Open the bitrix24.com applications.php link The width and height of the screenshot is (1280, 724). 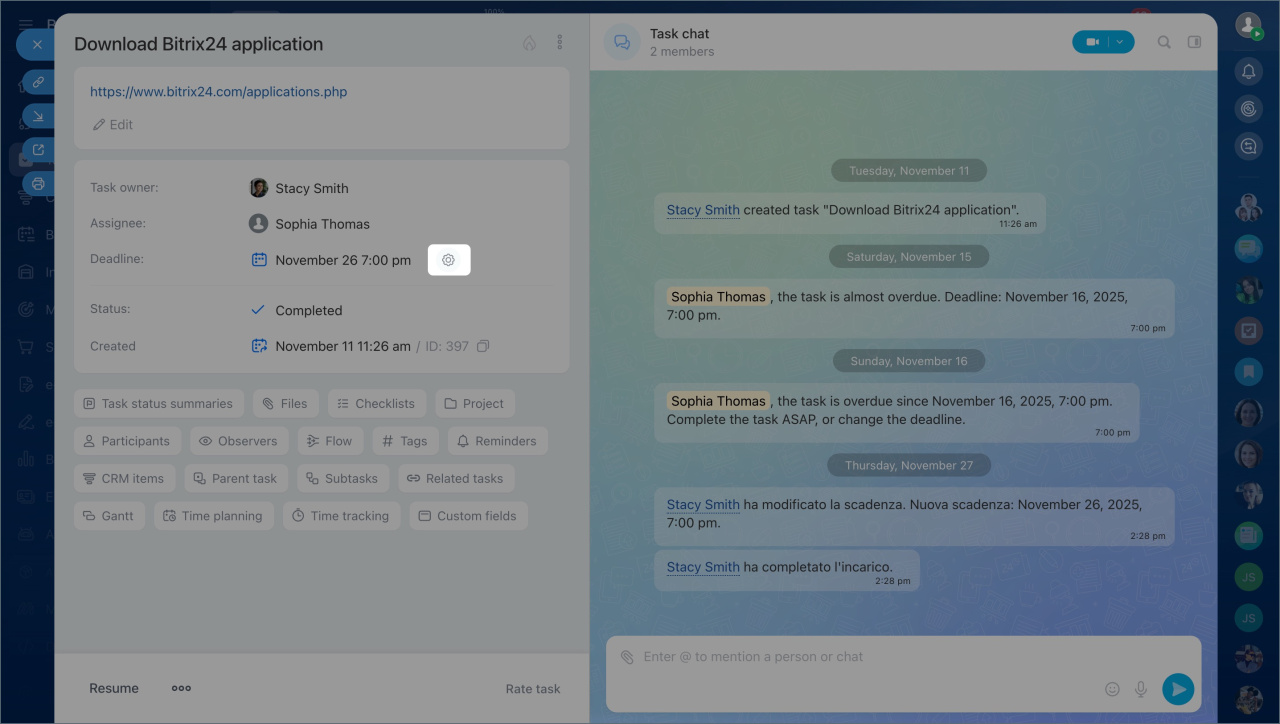click(218, 91)
